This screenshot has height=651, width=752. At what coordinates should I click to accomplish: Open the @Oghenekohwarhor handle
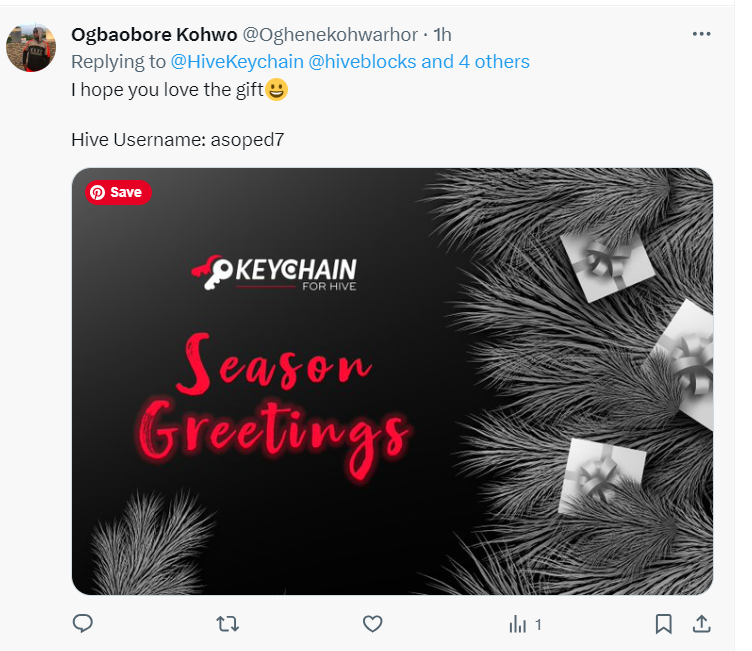(x=330, y=35)
